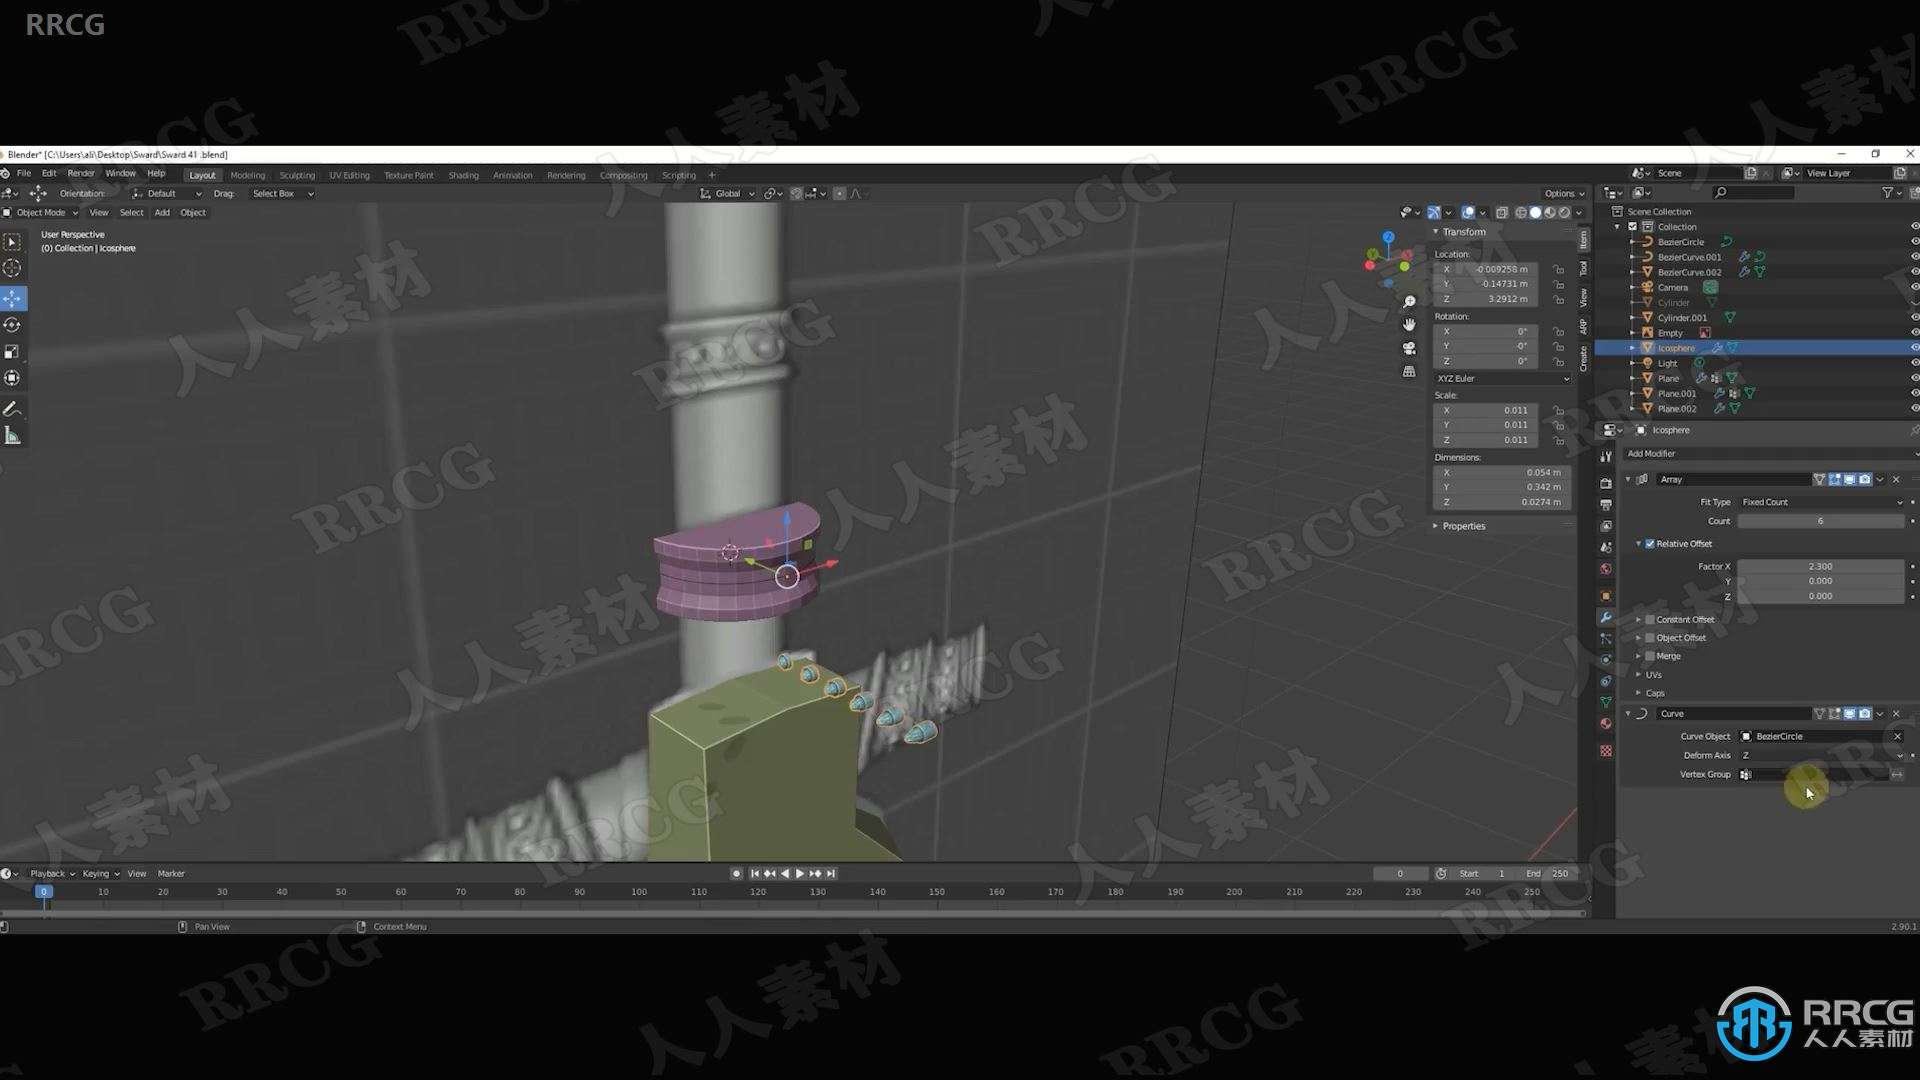Viewport: 1920px width, 1080px height.
Task: Hide Icosphere with its eye icon
Action: [1914, 348]
